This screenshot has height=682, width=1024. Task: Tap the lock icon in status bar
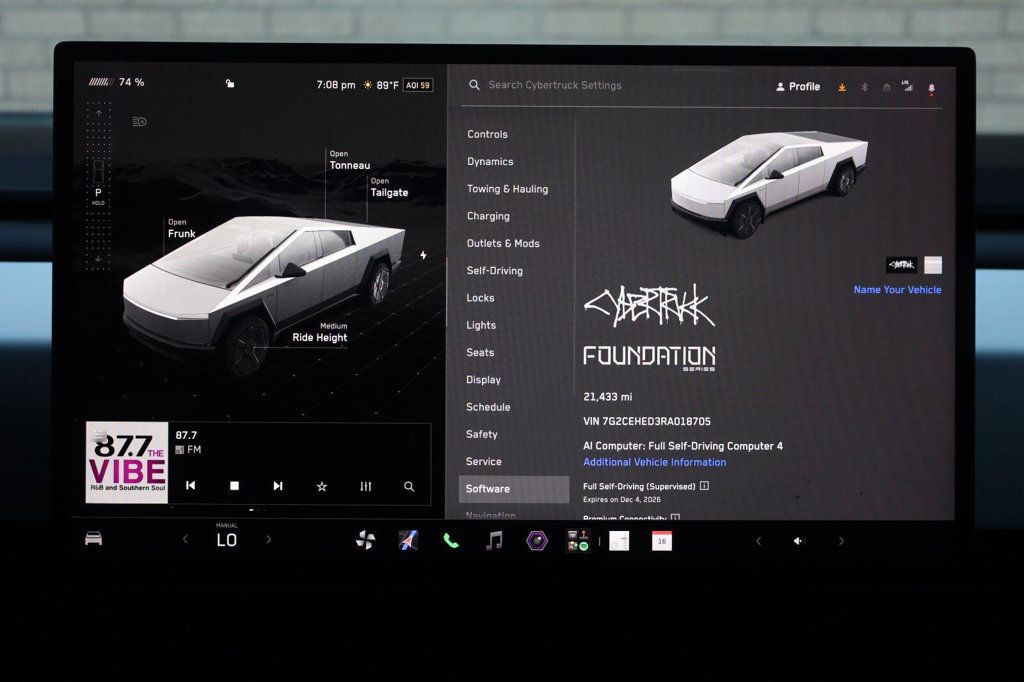[x=230, y=84]
